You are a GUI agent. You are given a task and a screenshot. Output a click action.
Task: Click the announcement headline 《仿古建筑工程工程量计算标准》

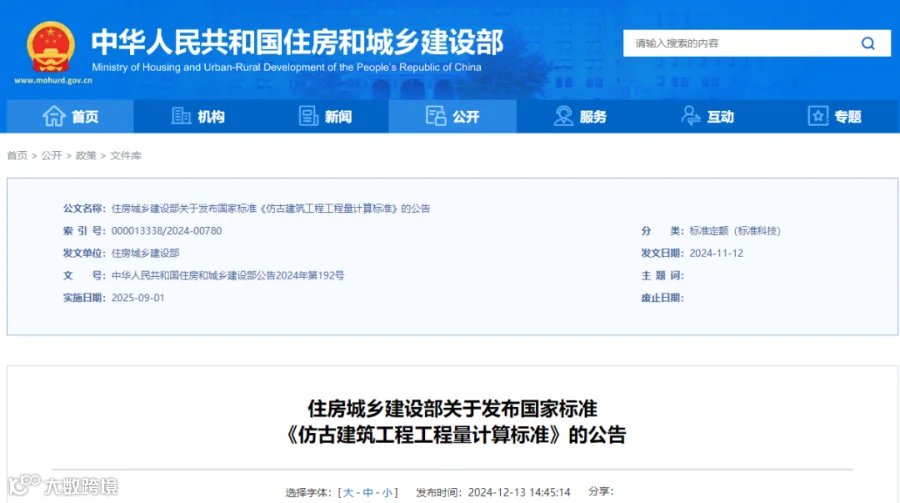[424, 435]
